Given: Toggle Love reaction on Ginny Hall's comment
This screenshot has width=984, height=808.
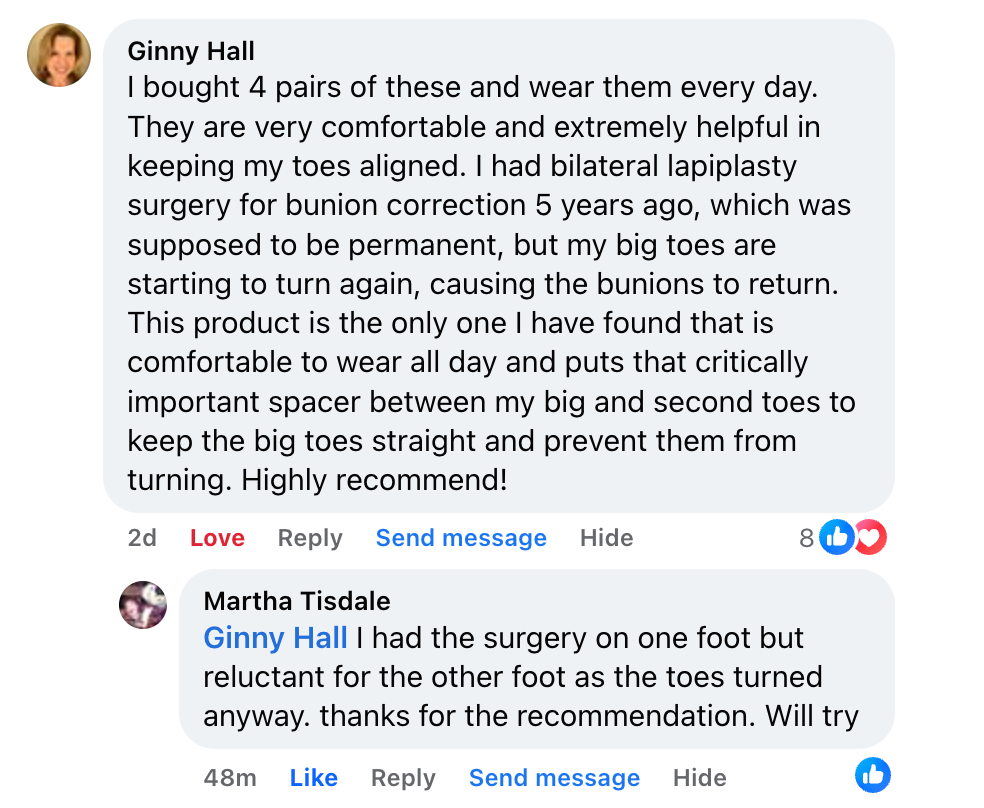Looking at the screenshot, I should [x=217, y=538].
